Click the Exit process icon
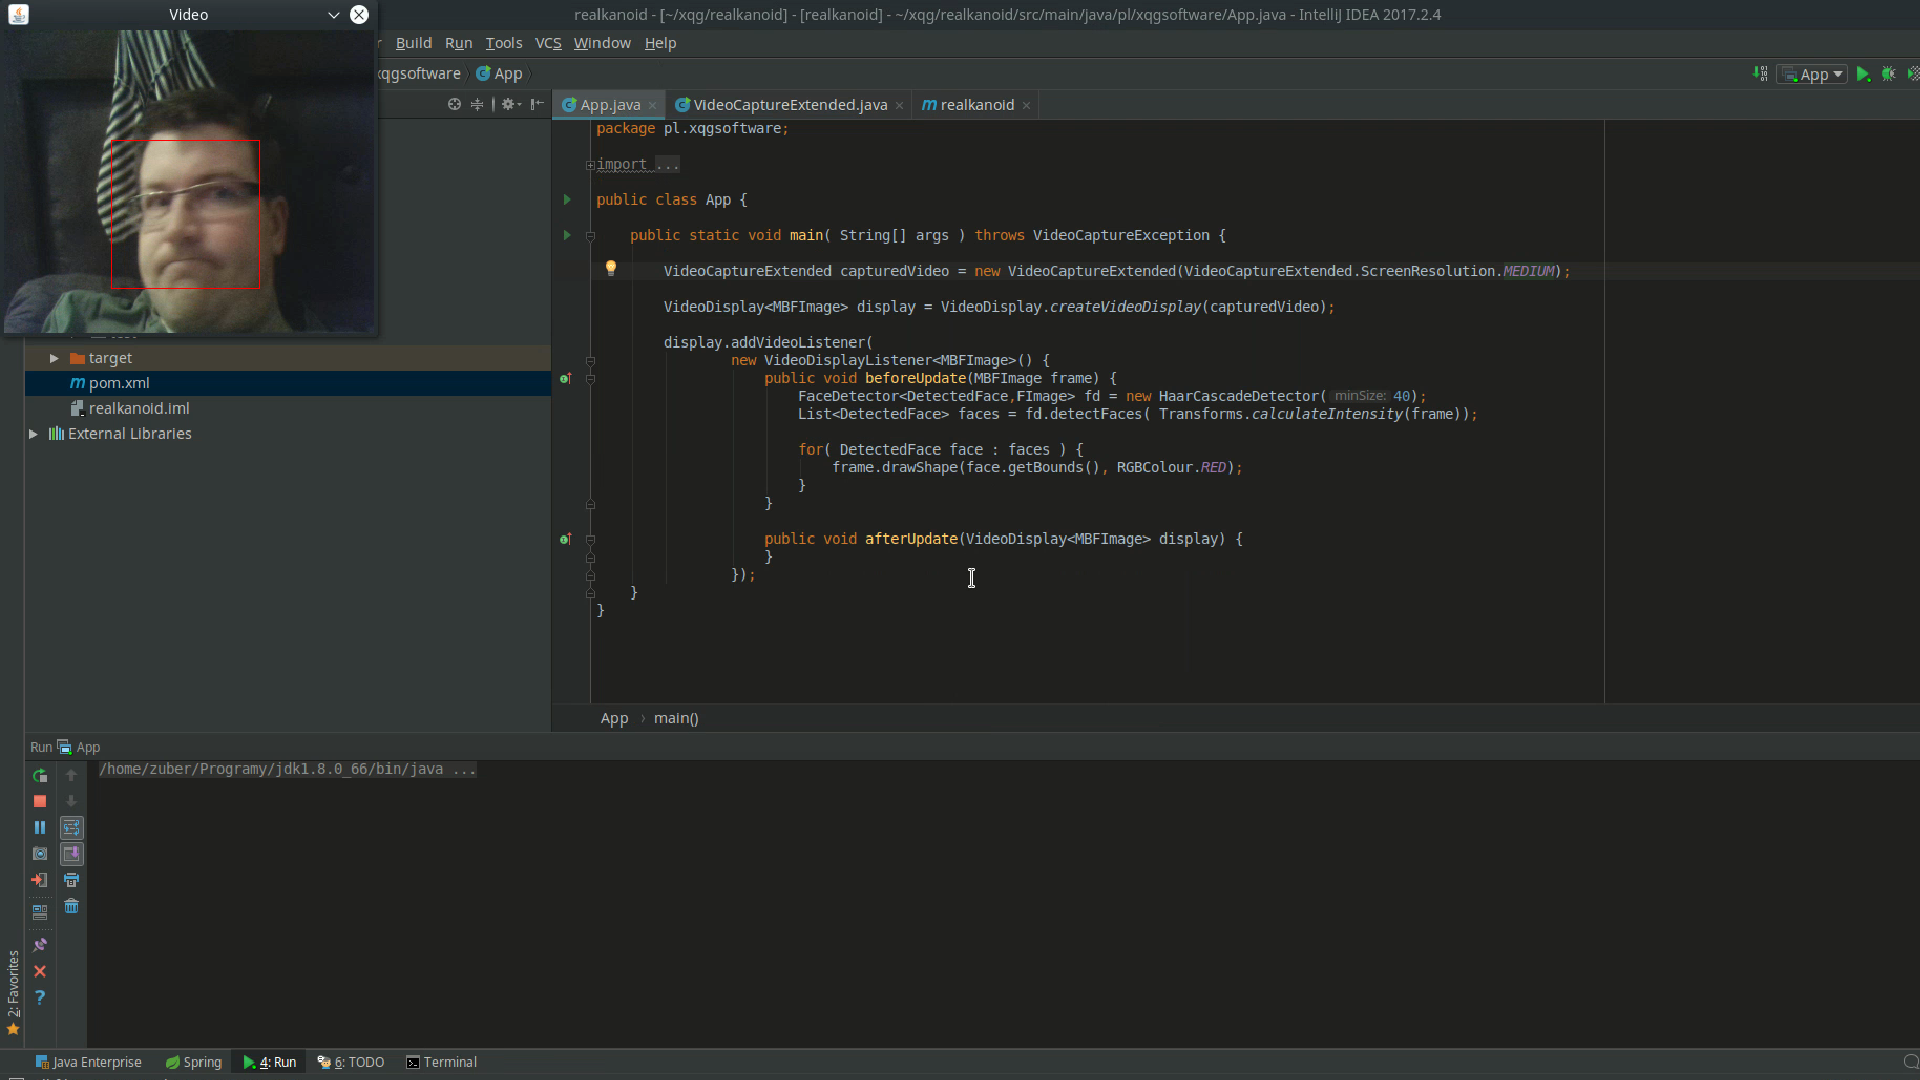 click(x=40, y=880)
